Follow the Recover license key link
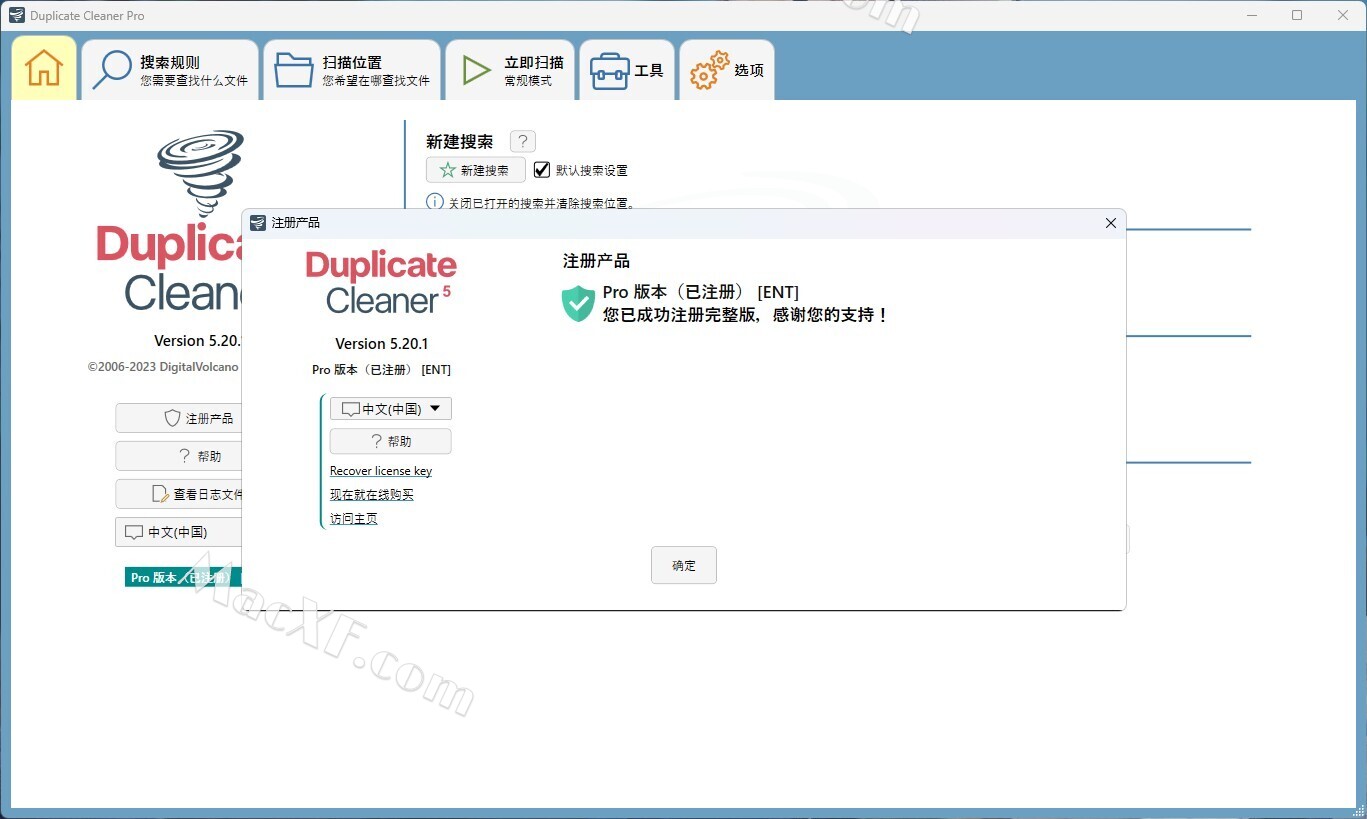Screen dimensions: 1367x819 coord(381,471)
